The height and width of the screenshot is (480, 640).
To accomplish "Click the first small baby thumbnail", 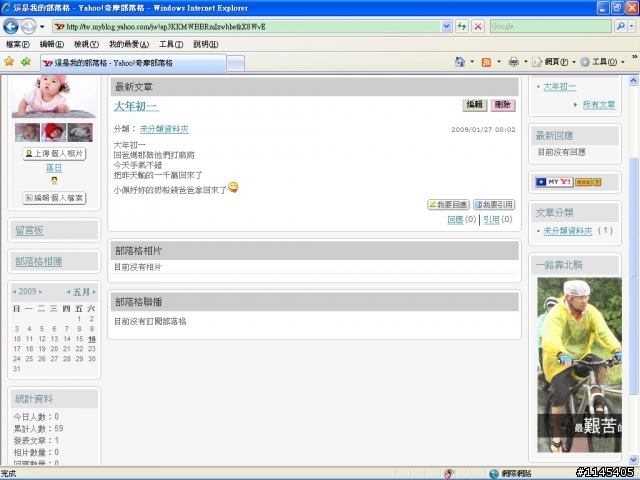I will pos(27,133).
